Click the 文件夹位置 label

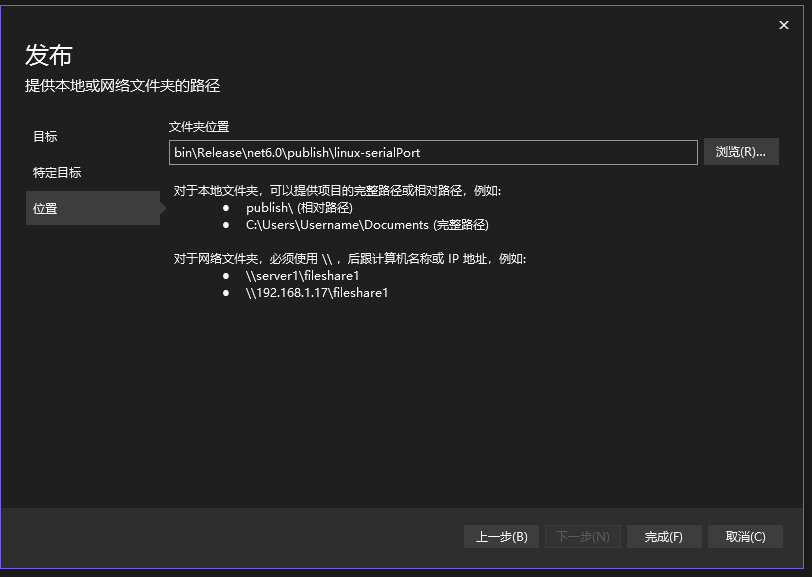click(x=199, y=126)
